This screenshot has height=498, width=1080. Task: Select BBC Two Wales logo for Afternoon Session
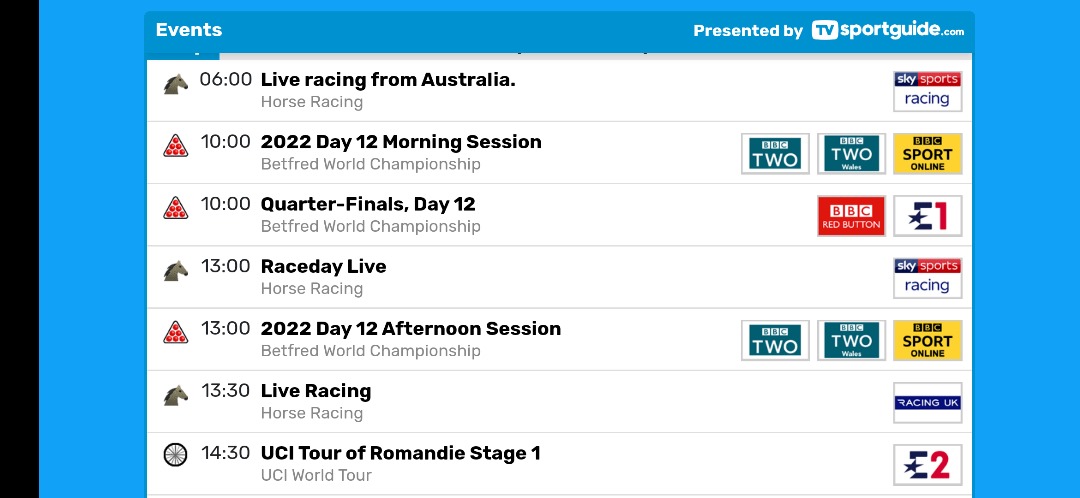[x=851, y=340]
